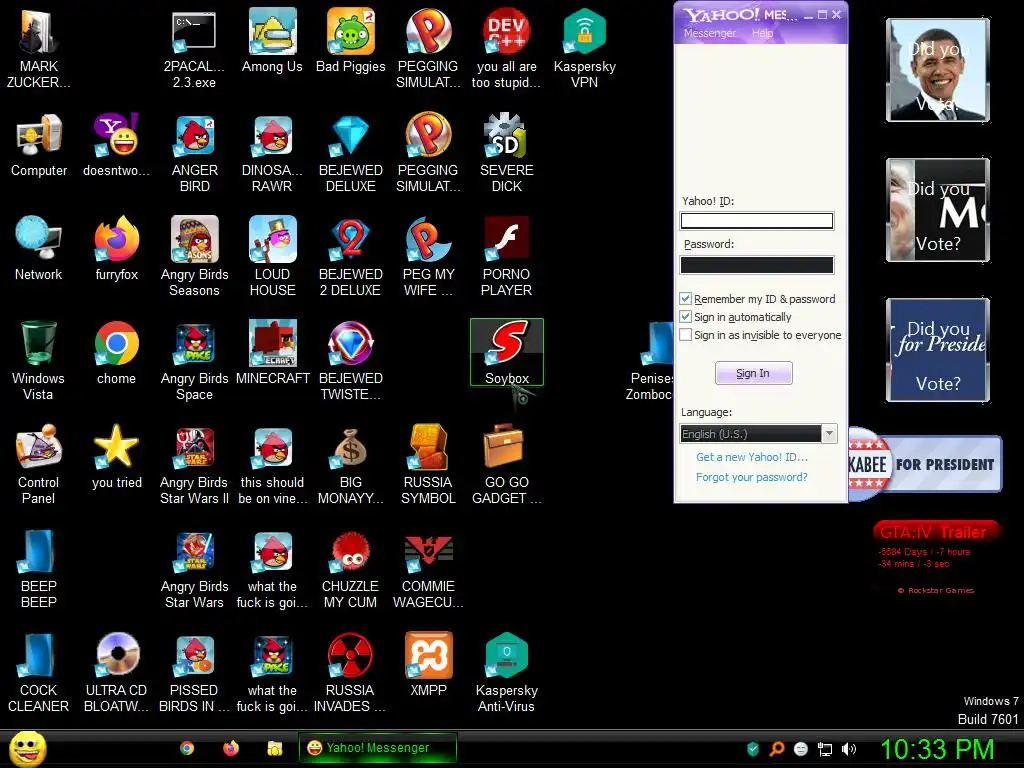The height and width of the screenshot is (768, 1024).
Task: Expand the Language dropdown arrow
Action: click(x=829, y=434)
